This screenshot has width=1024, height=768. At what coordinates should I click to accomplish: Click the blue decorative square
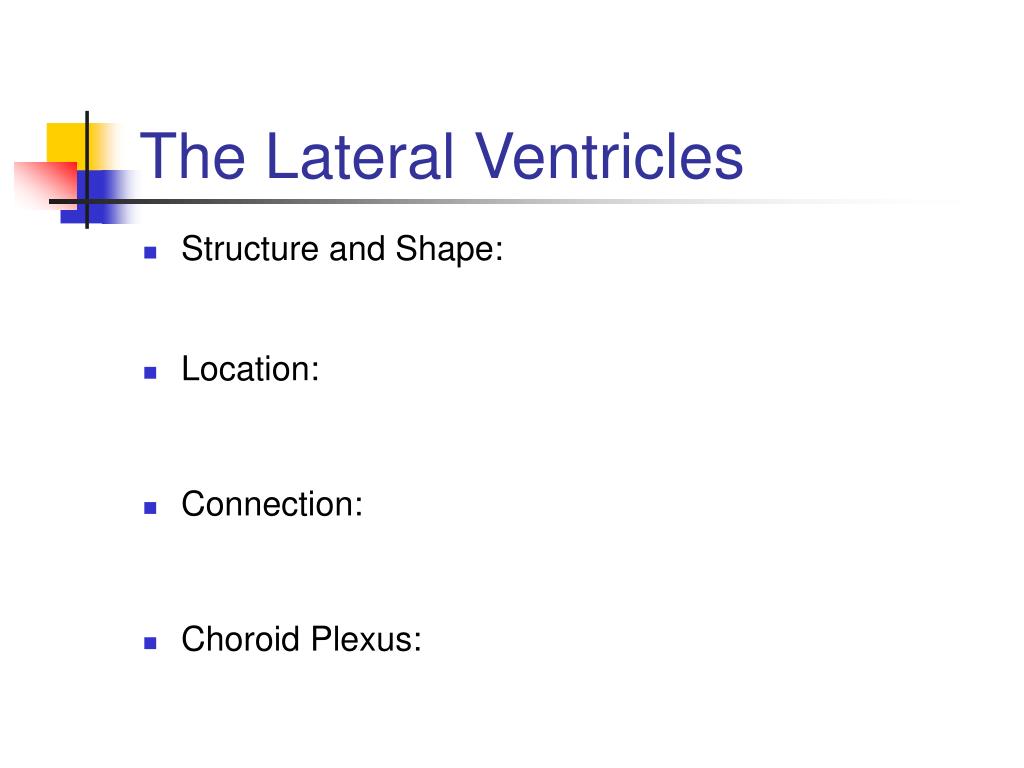tap(98, 197)
